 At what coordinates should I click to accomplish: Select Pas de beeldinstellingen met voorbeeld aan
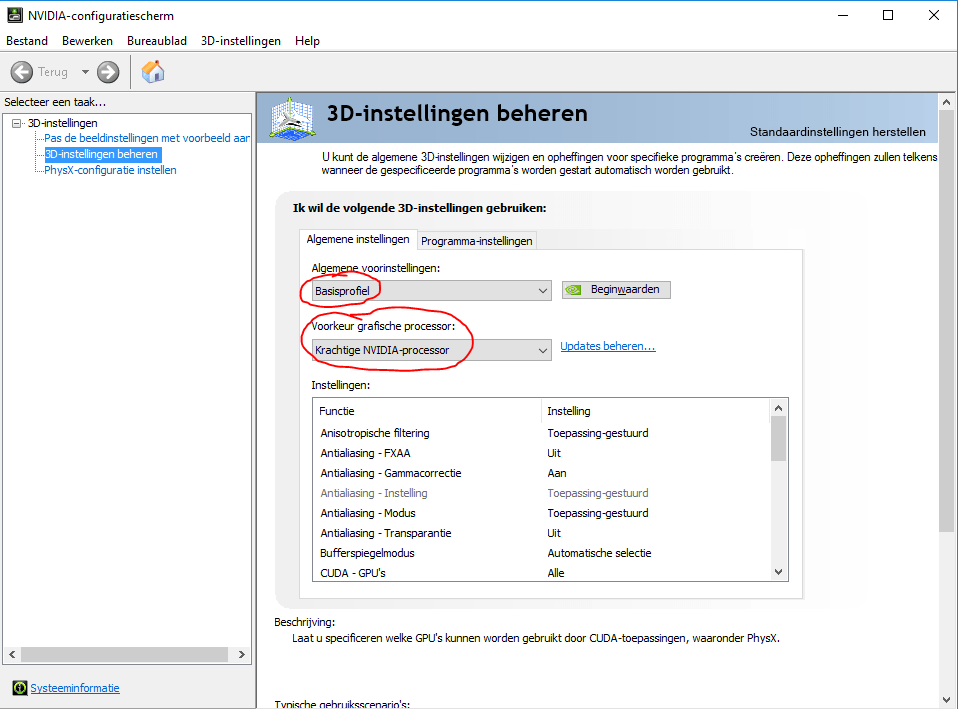click(147, 138)
